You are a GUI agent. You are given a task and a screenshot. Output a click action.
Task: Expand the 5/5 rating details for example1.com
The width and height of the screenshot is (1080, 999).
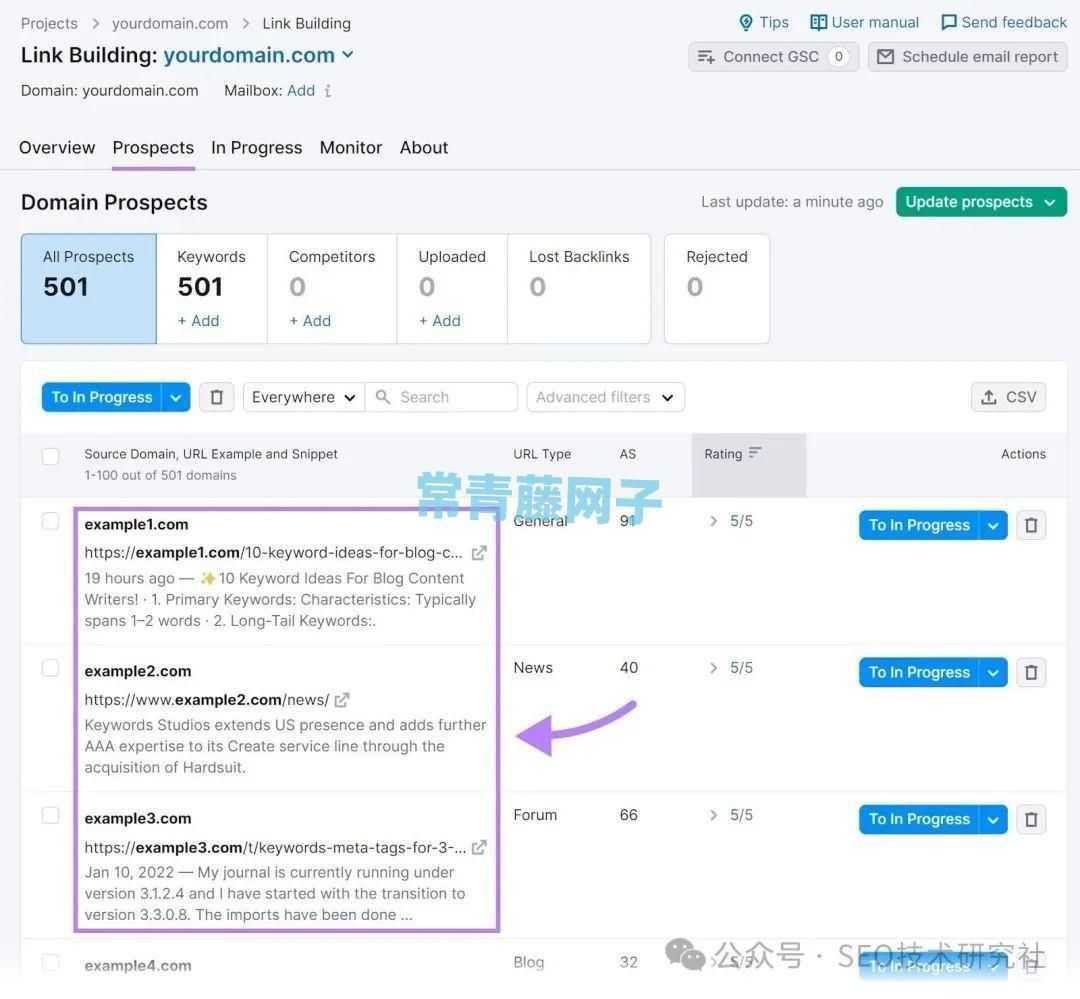tap(714, 522)
